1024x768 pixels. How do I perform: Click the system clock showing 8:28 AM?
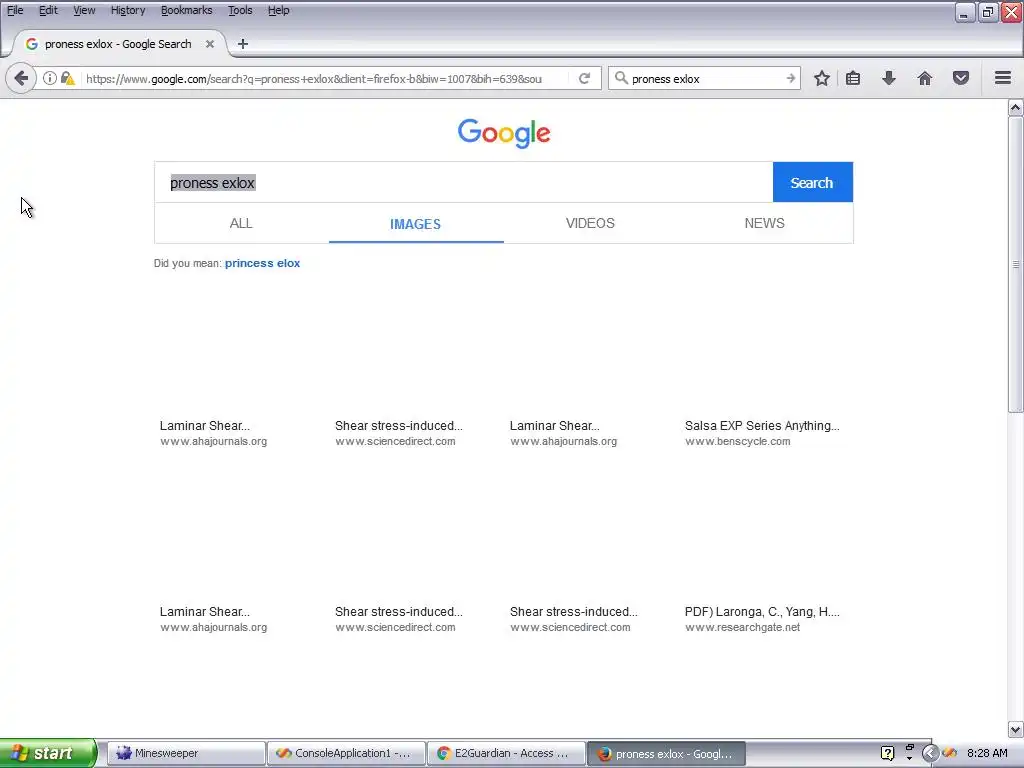987,754
